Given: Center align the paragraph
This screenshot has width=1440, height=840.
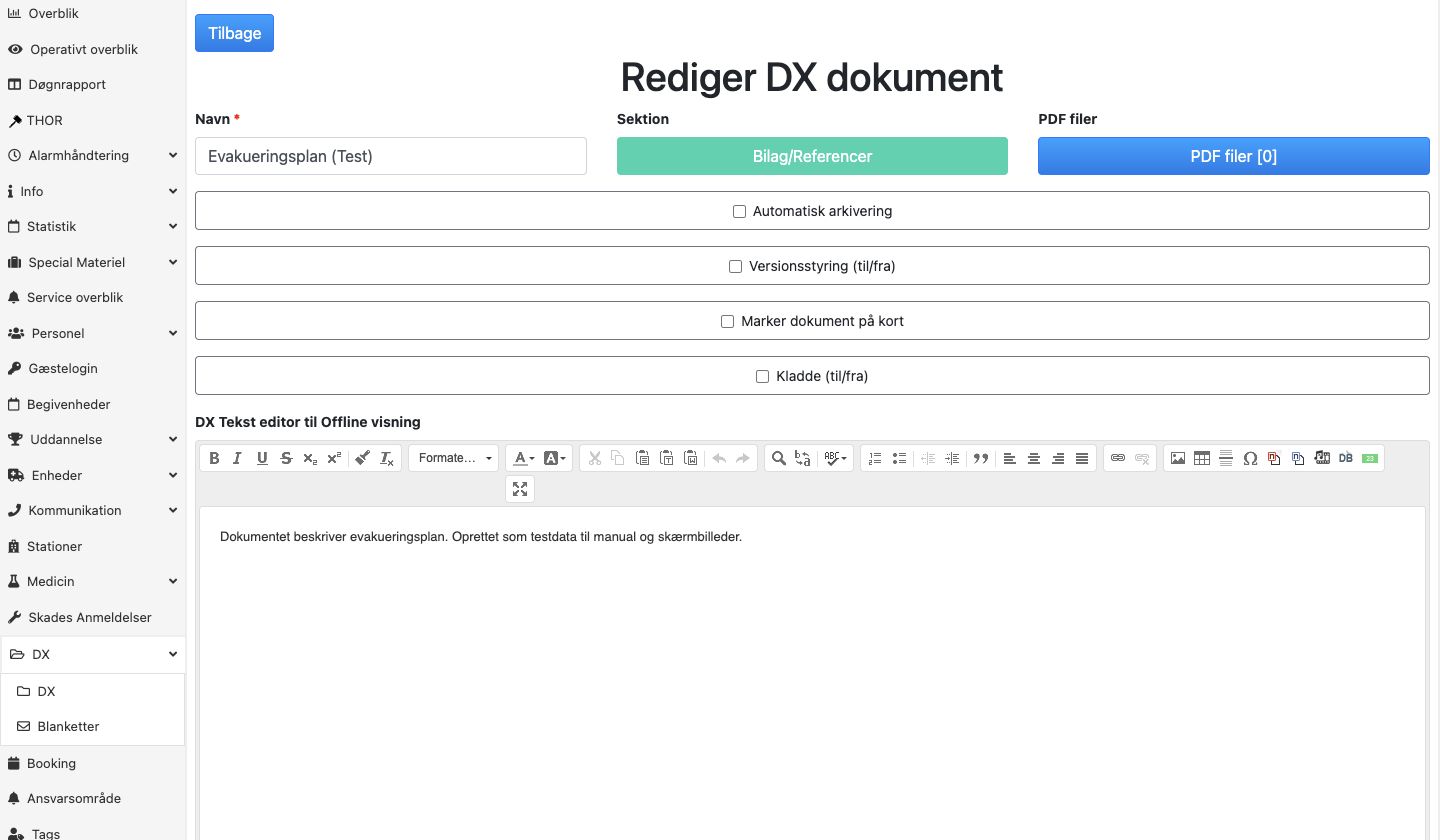Looking at the screenshot, I should 1034,458.
